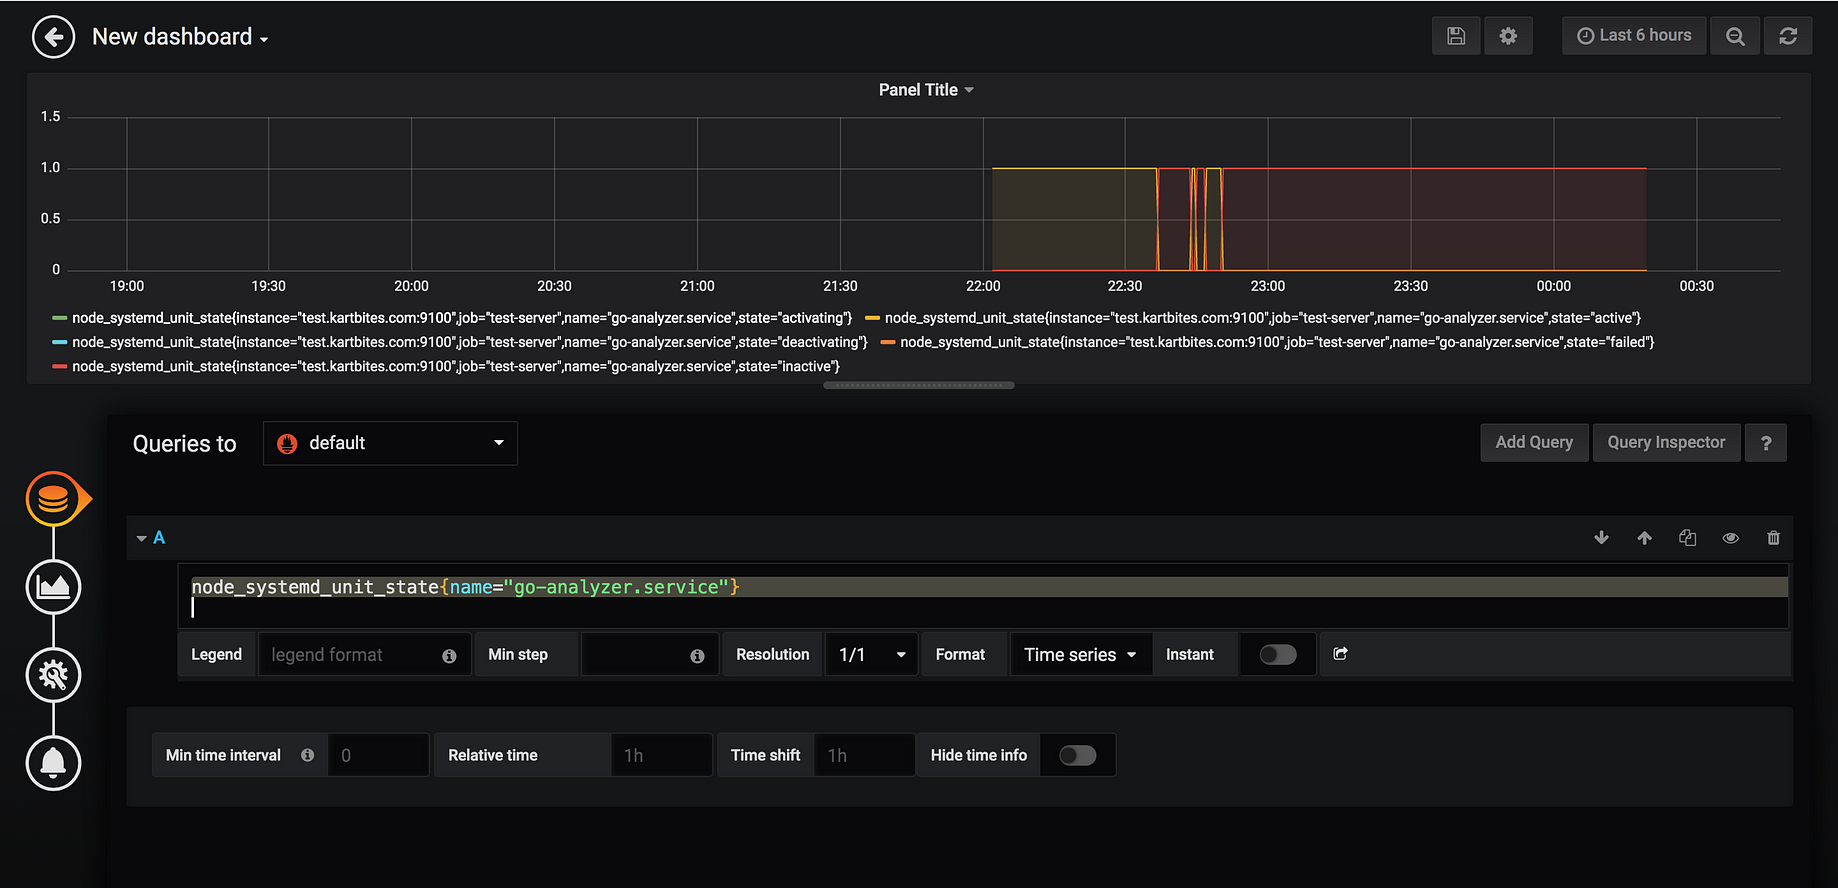
Task: Move query A up
Action: pos(1644,538)
